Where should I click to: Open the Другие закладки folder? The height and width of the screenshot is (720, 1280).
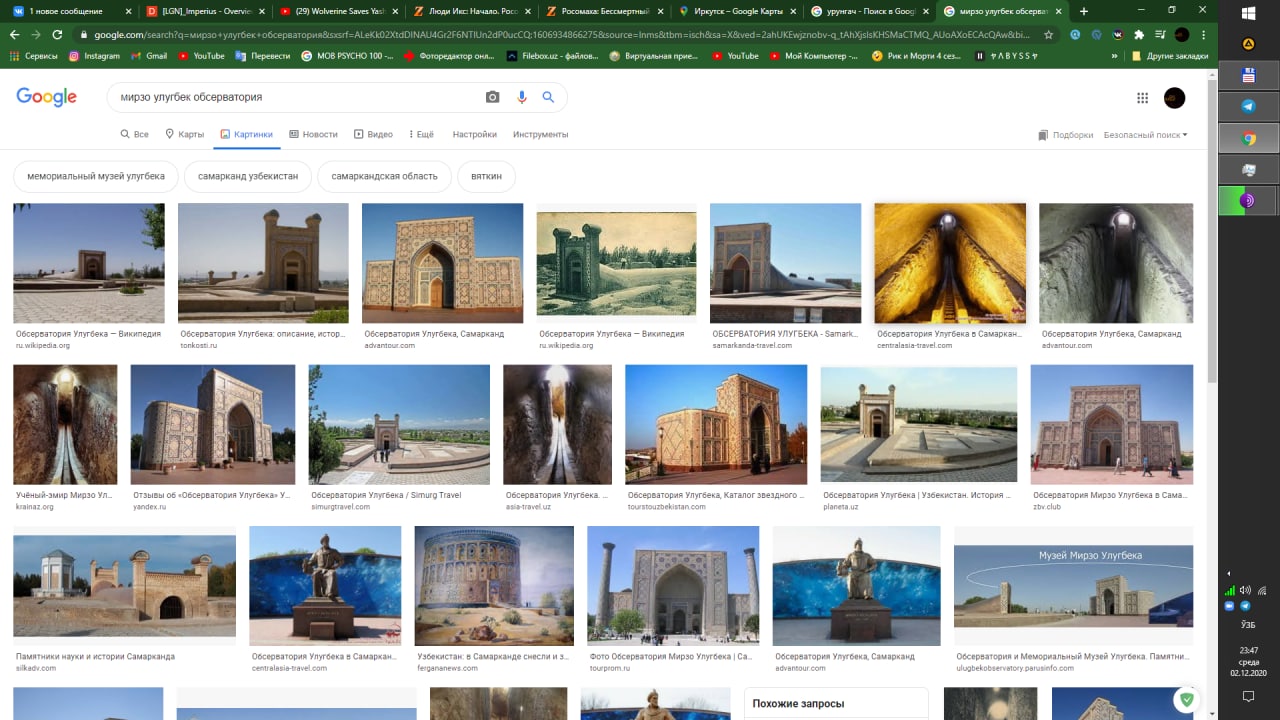click(1170, 56)
